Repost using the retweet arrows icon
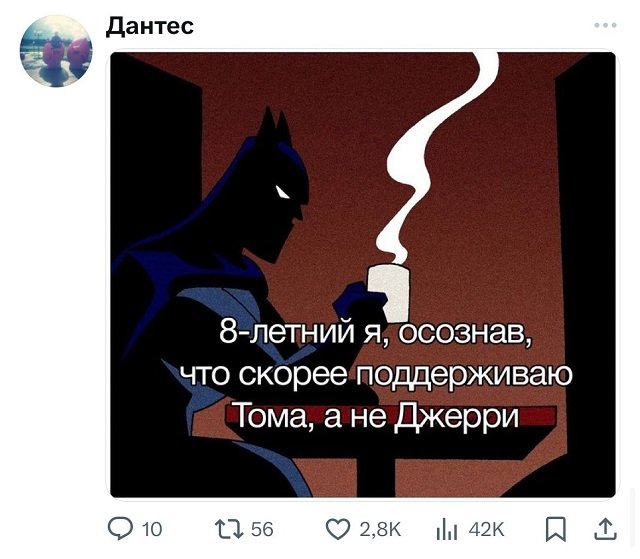 pos(229,529)
